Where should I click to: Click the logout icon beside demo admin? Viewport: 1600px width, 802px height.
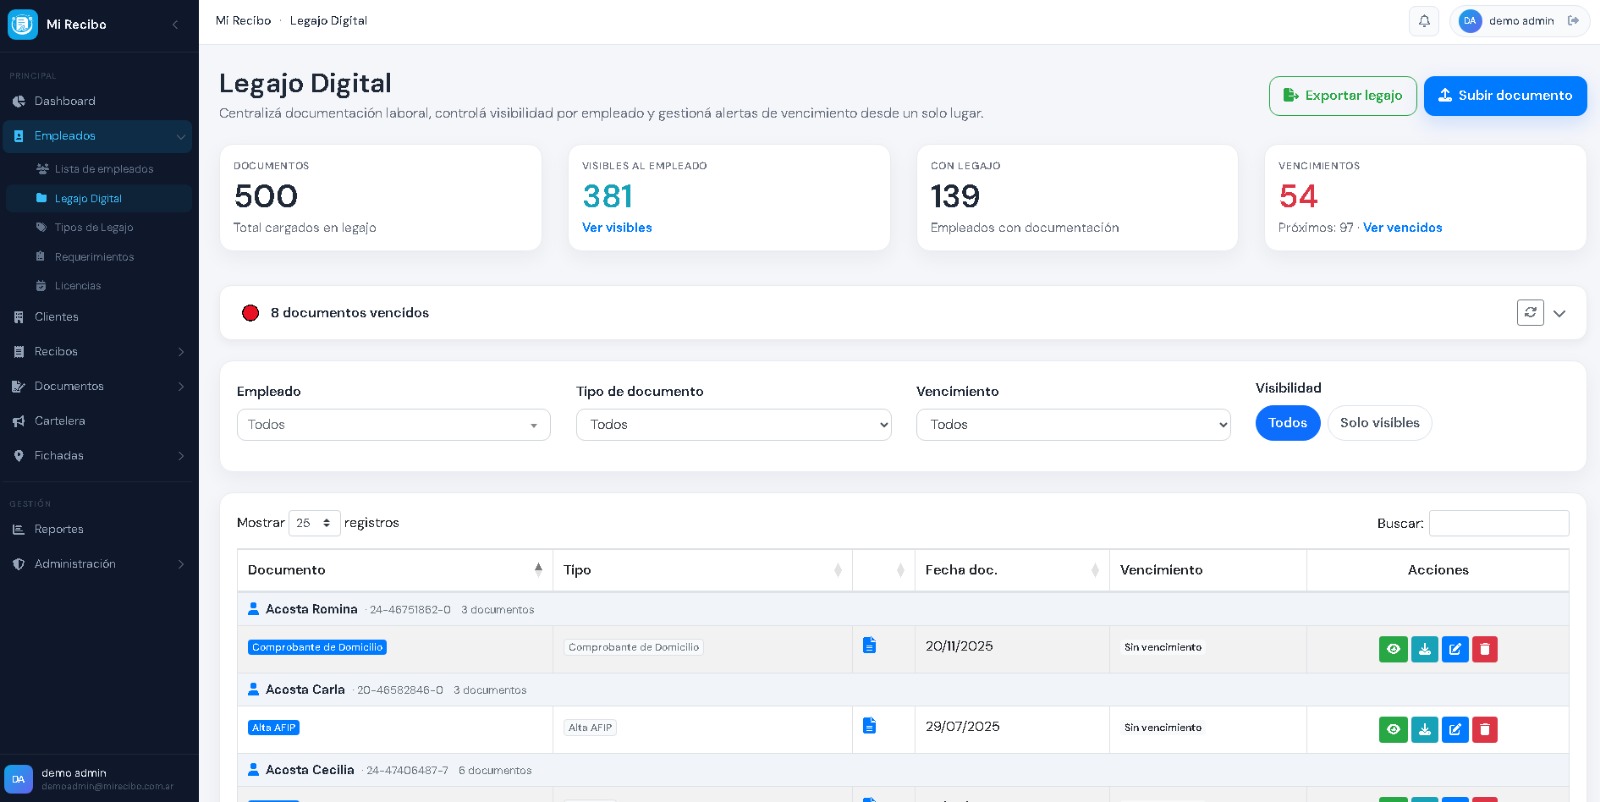click(x=1573, y=21)
